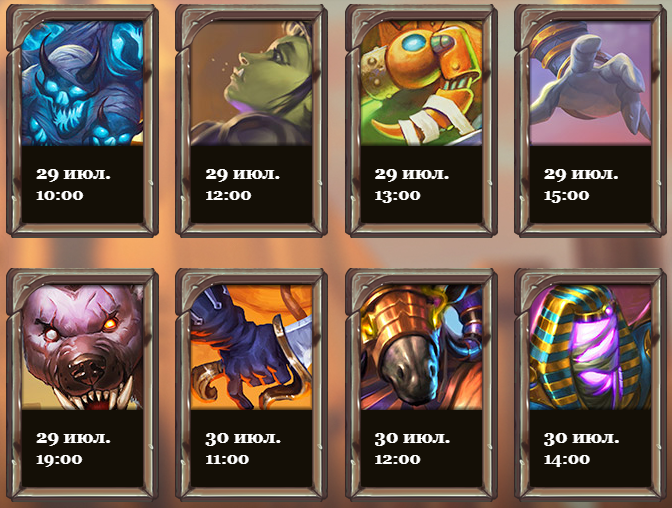Open the 30 июл. 14:00 schedule entry
This screenshot has width=672, height=508.
582,448
